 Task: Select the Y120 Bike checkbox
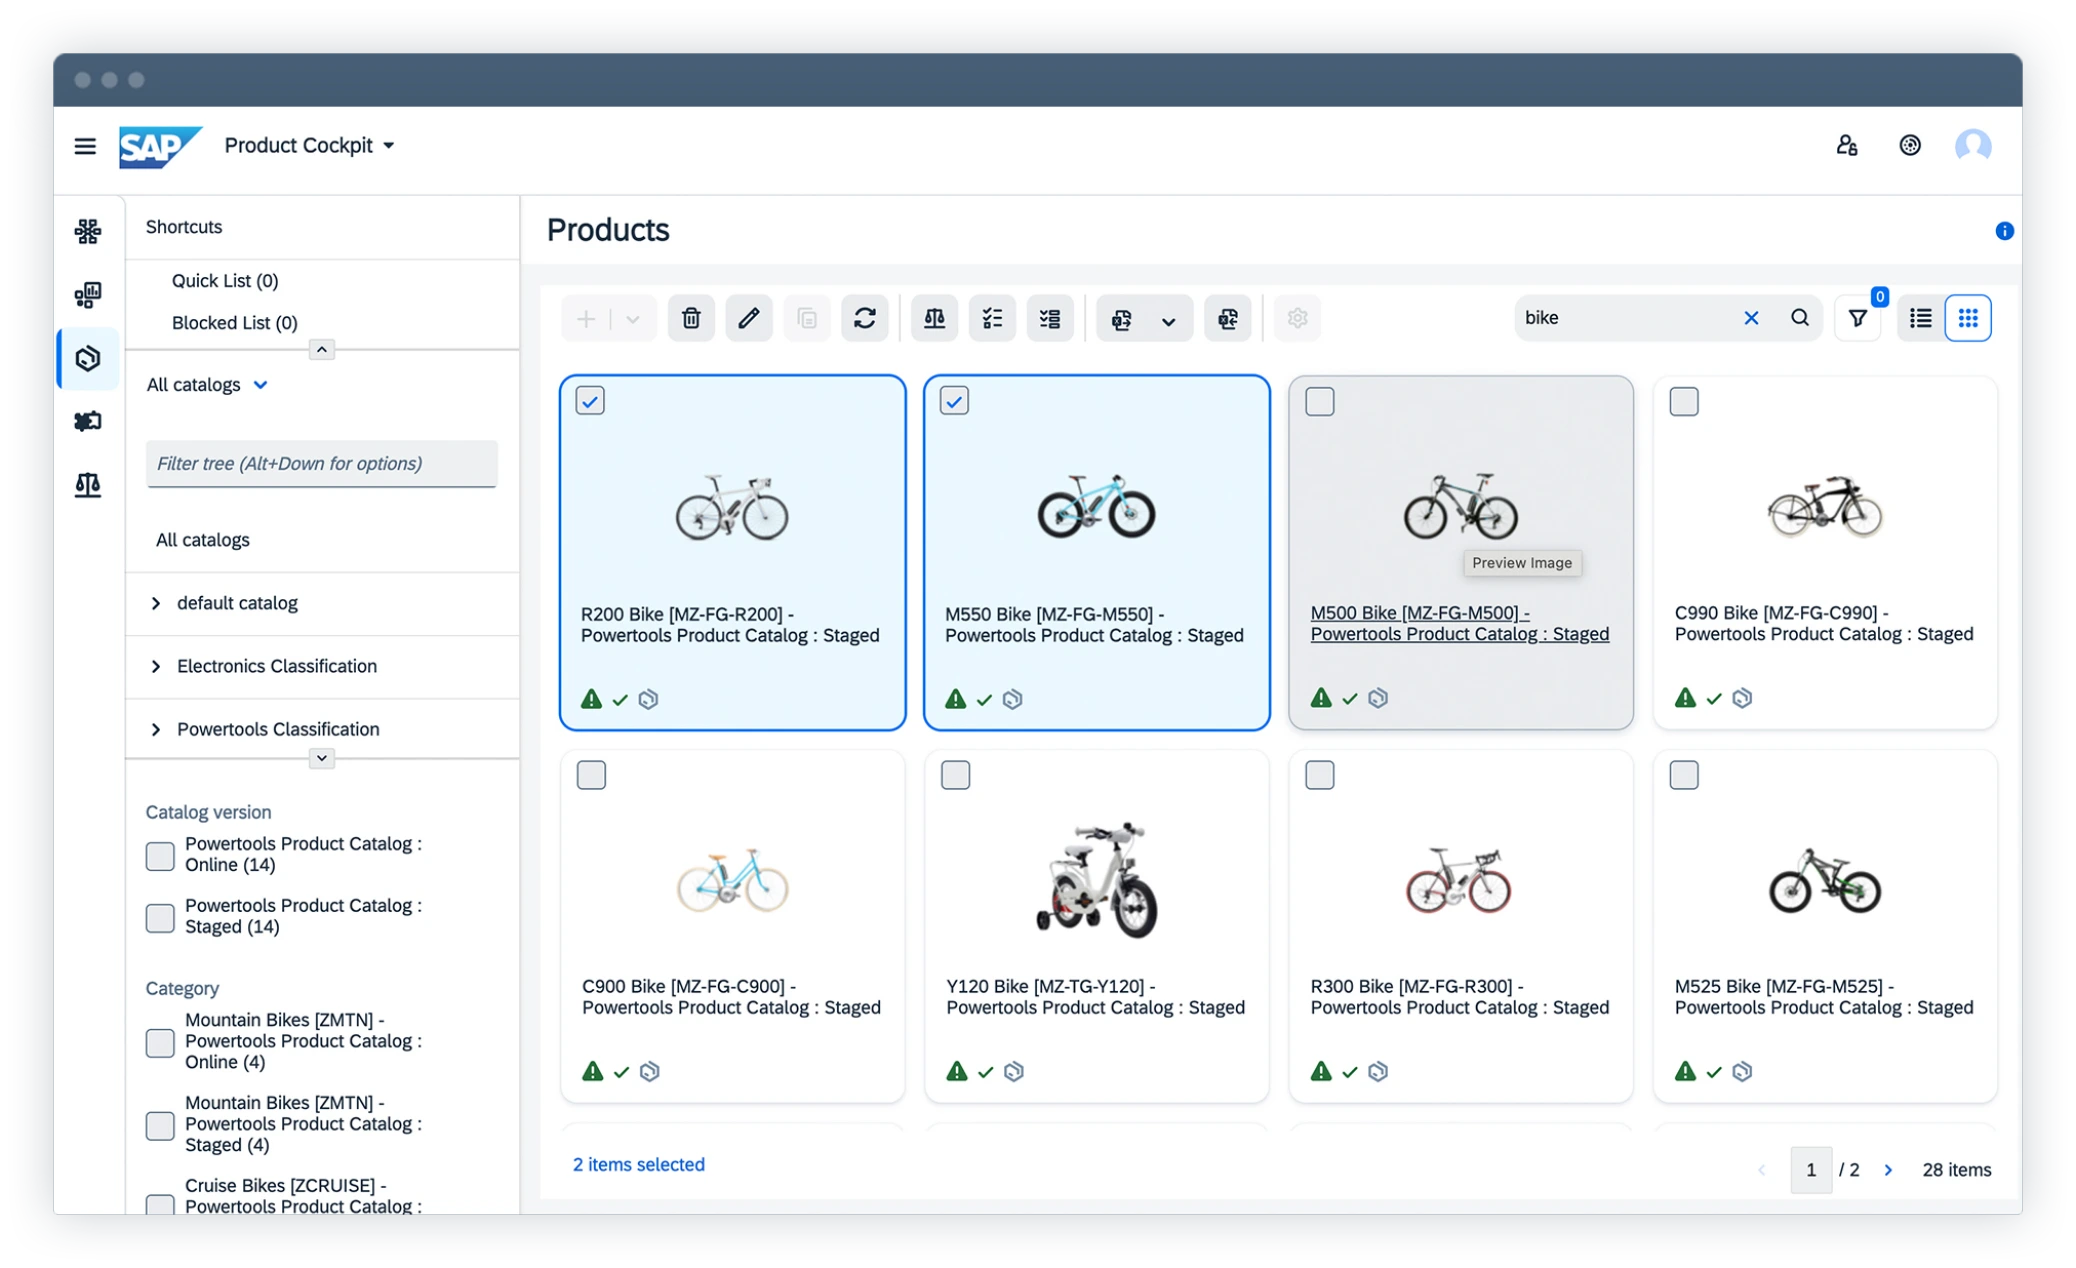[x=955, y=775]
